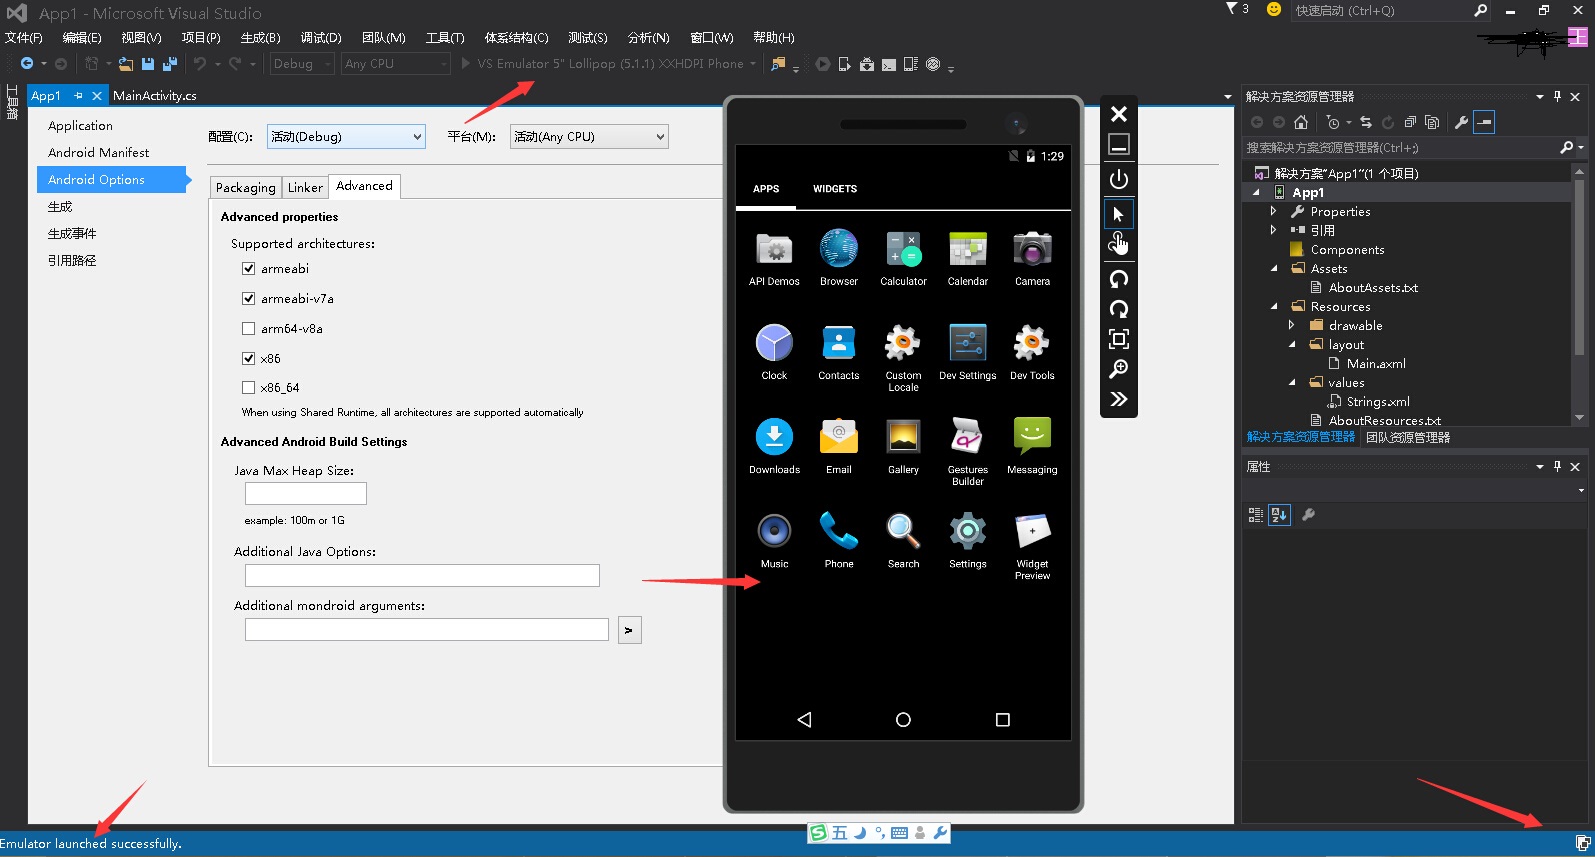Viewport: 1595px width, 857px height.
Task: Open the 生成(B) build menu
Action: (260, 38)
